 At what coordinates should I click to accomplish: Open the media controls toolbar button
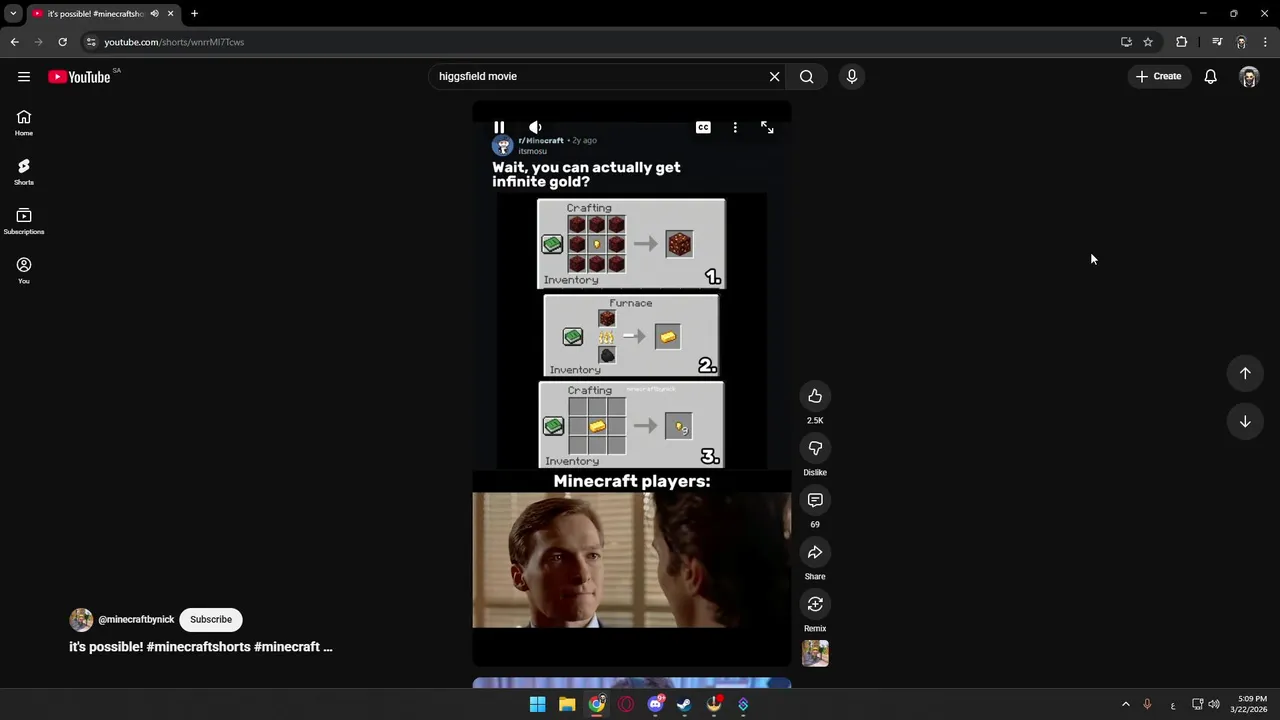pyautogui.click(x=1217, y=42)
